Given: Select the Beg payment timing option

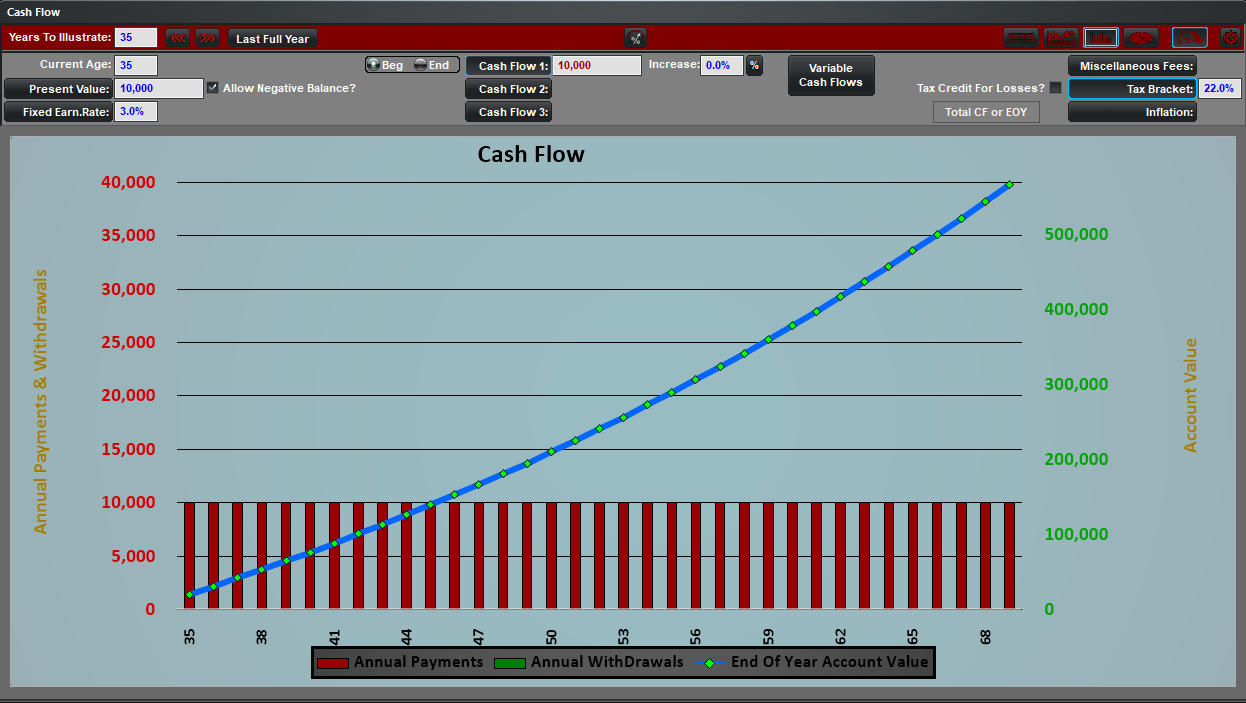Looking at the screenshot, I should pyautogui.click(x=385, y=65).
